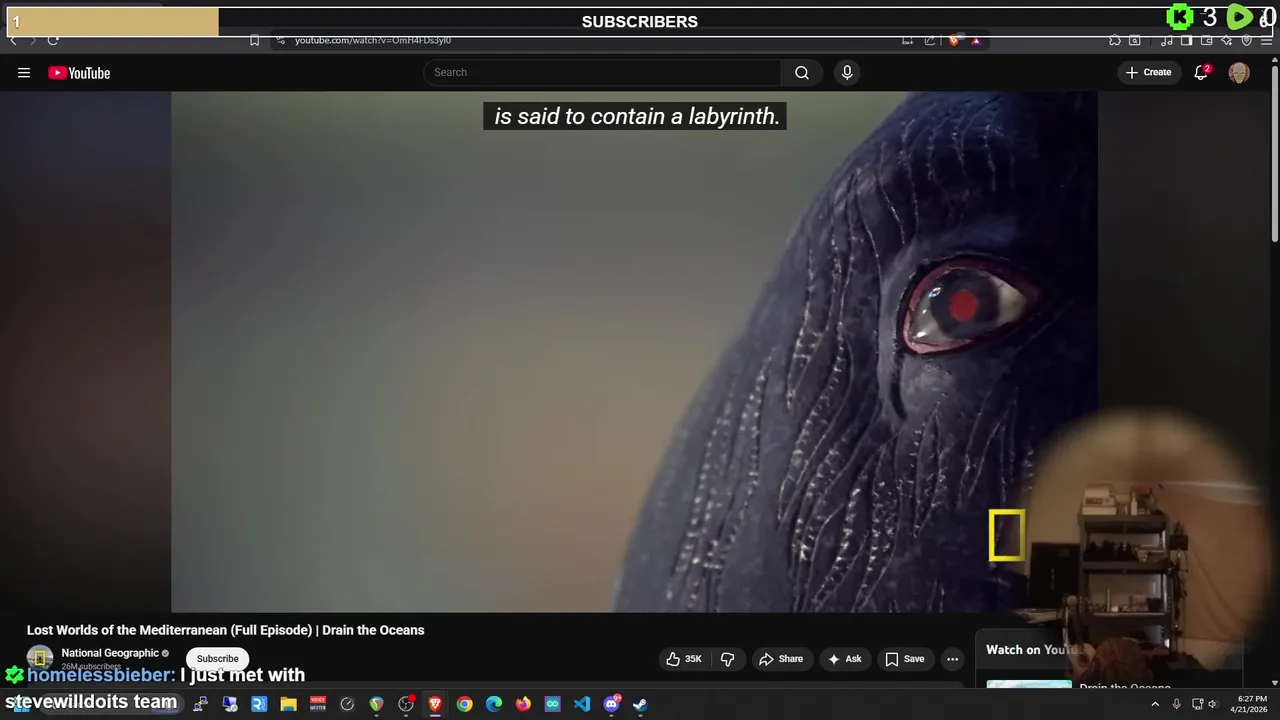Dislike the video with thumbs-down
This screenshot has width=1280, height=720.
[728, 659]
